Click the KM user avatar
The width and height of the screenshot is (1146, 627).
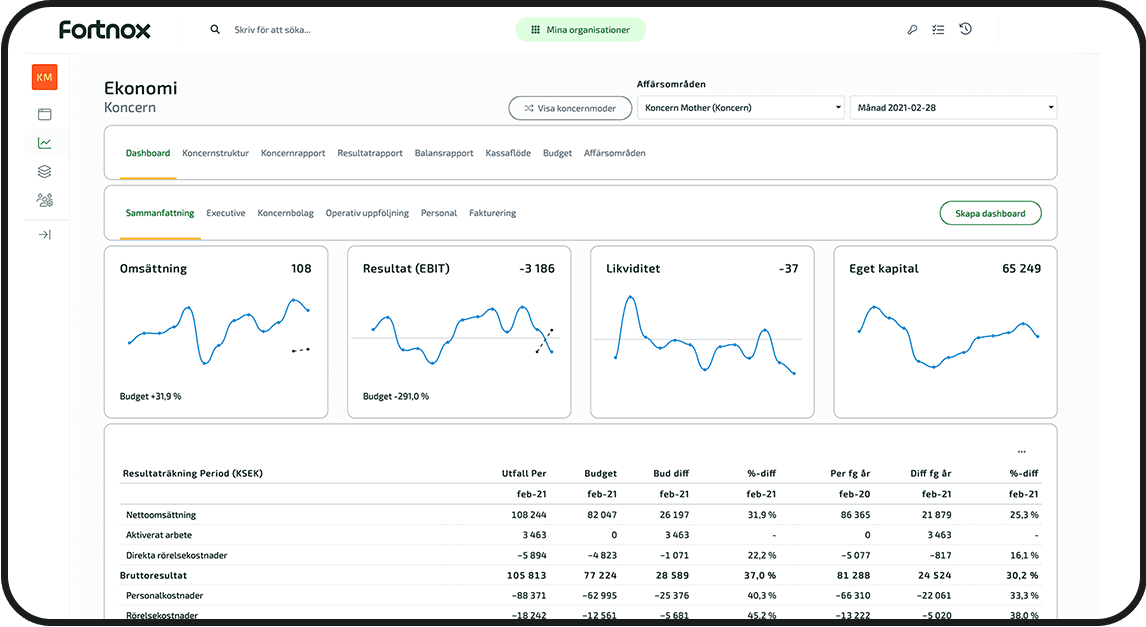tap(44, 77)
